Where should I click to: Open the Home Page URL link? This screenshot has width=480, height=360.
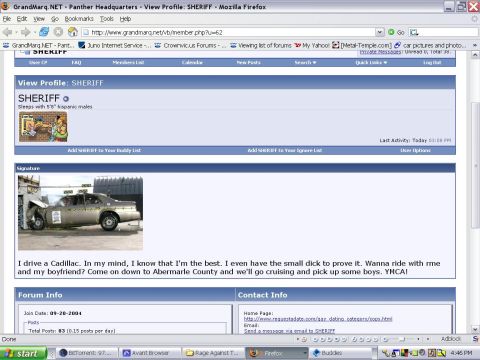[x=318, y=319]
